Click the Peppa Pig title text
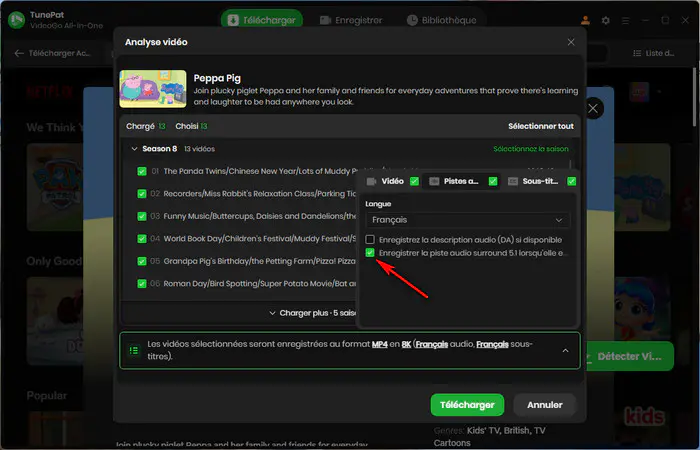700x450 pixels. tap(217, 78)
